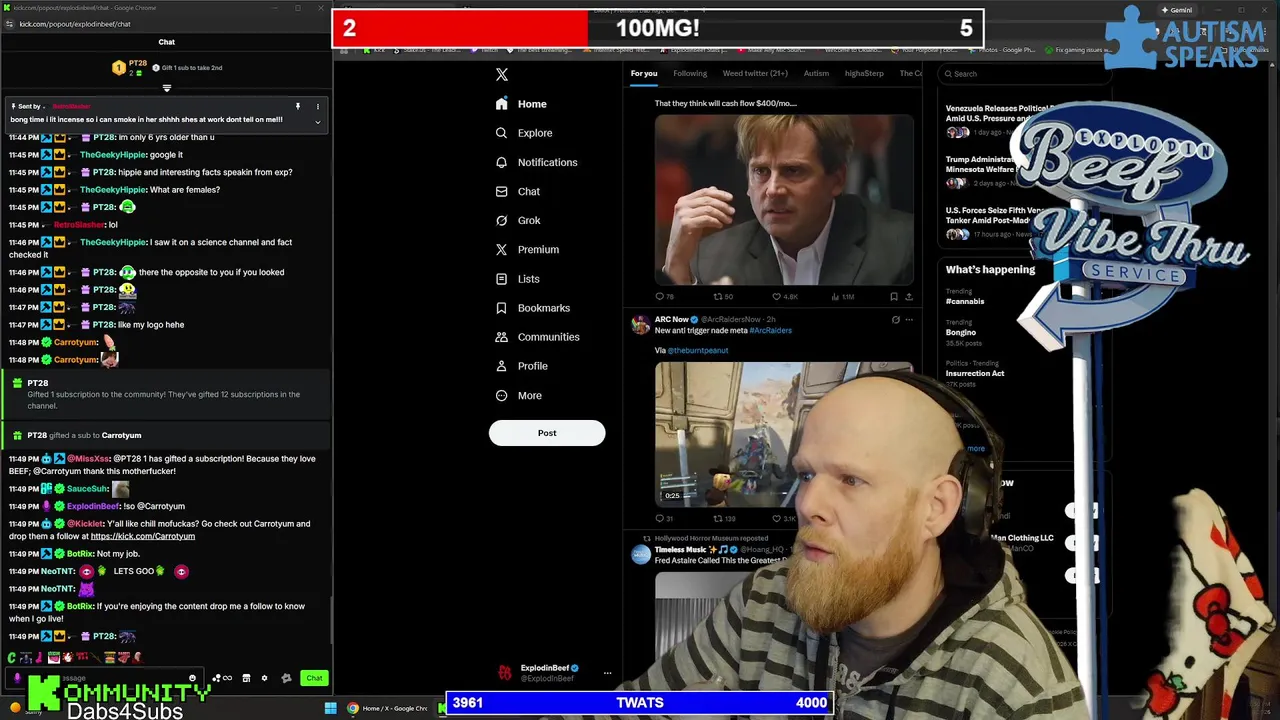This screenshot has height=720, width=1280.
Task: Click the Profile icon in X sidebar
Action: [x=501, y=366]
